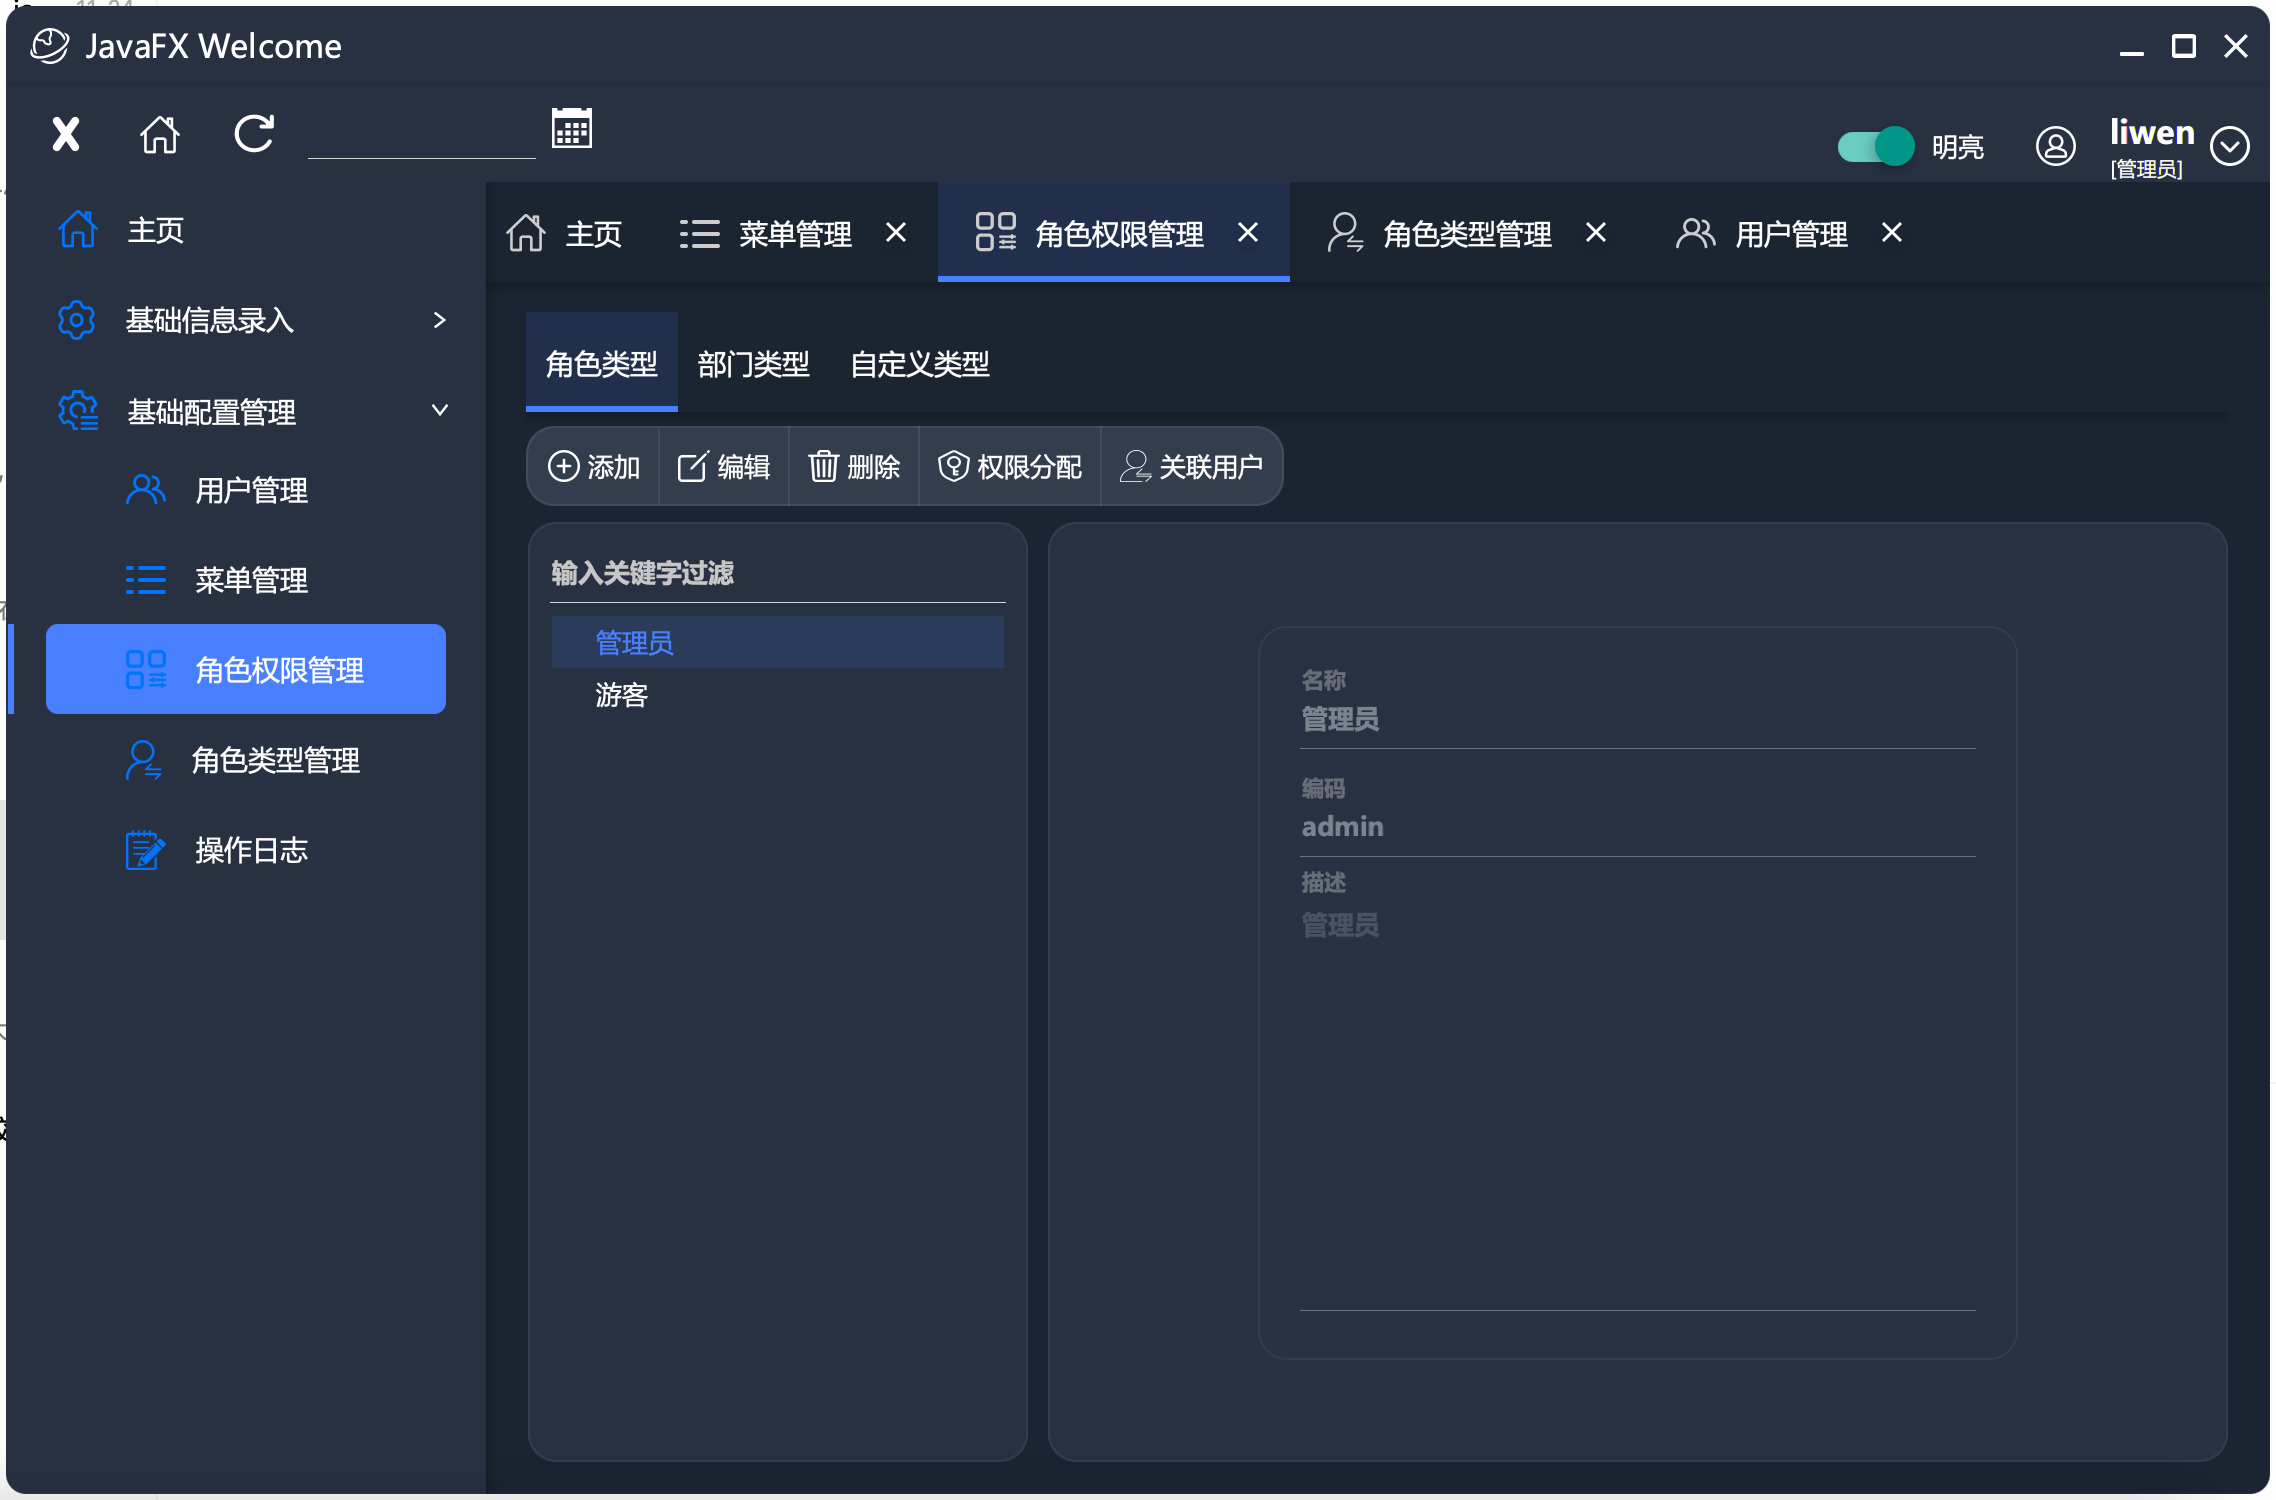Click the refresh icon in toolbar
The width and height of the screenshot is (2276, 1500).
(x=254, y=134)
